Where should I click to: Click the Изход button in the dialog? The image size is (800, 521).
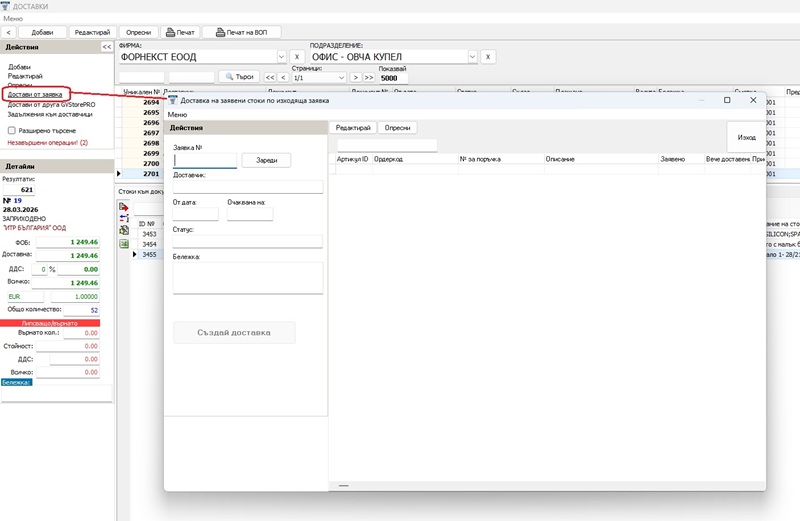click(745, 137)
